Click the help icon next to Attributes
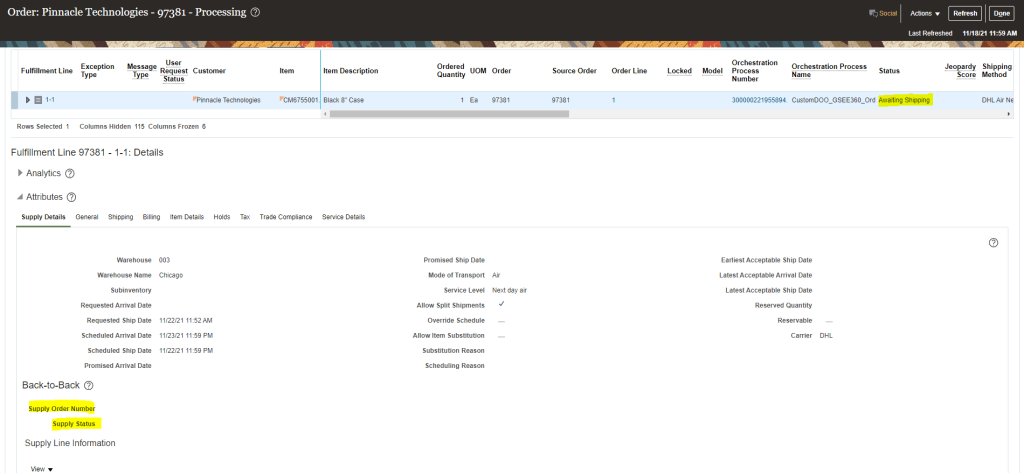The height and width of the screenshot is (473, 1024). (72, 197)
